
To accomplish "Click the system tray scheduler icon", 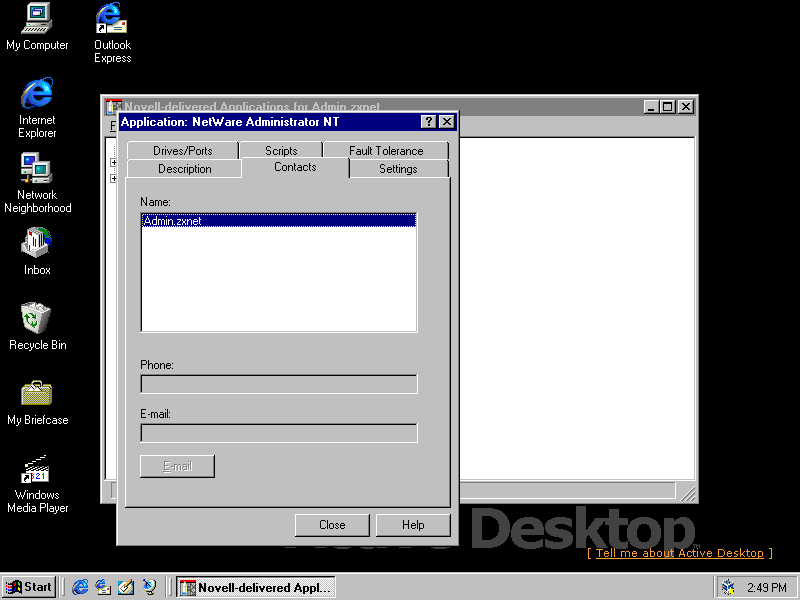I will point(729,587).
